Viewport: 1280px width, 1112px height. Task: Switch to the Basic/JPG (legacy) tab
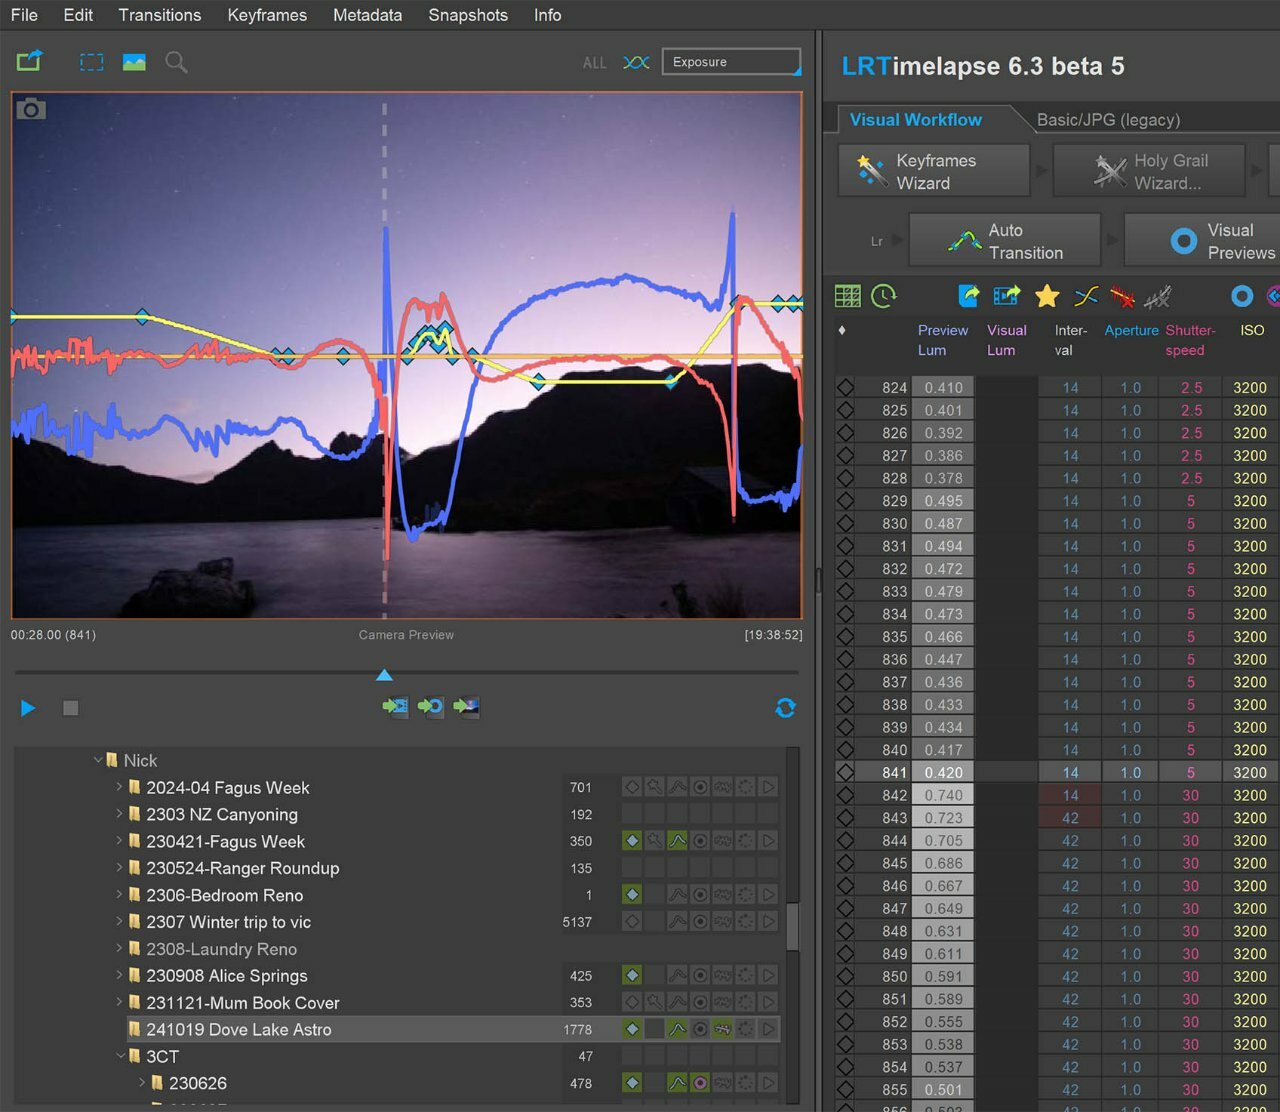[x=1108, y=120]
